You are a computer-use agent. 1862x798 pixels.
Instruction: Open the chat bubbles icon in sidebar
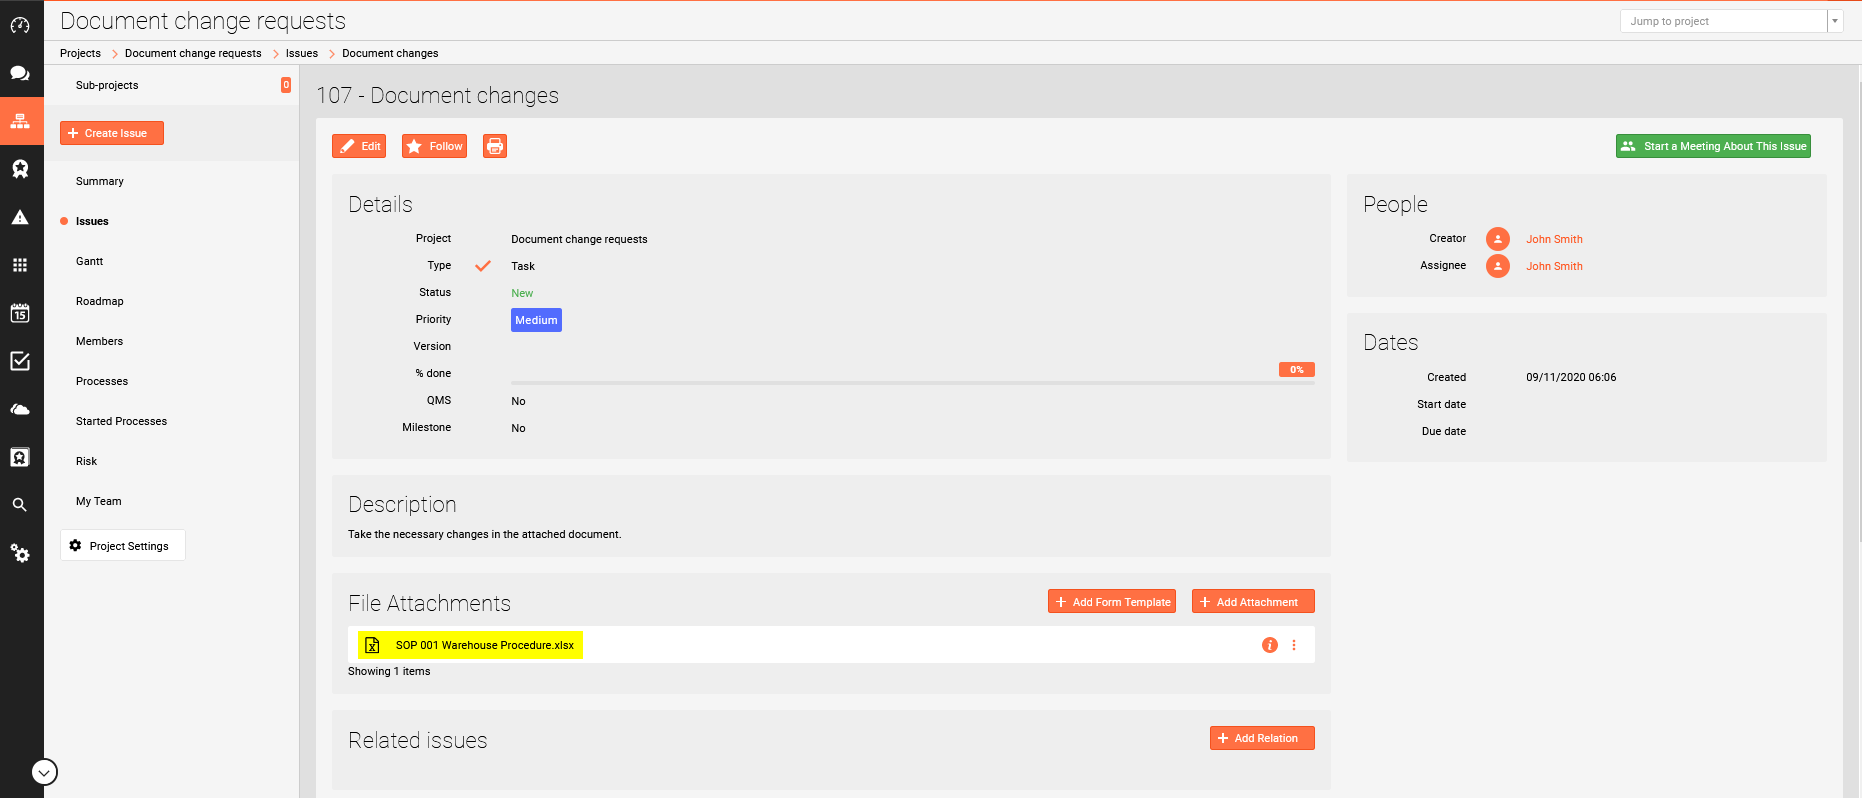[x=20, y=73]
